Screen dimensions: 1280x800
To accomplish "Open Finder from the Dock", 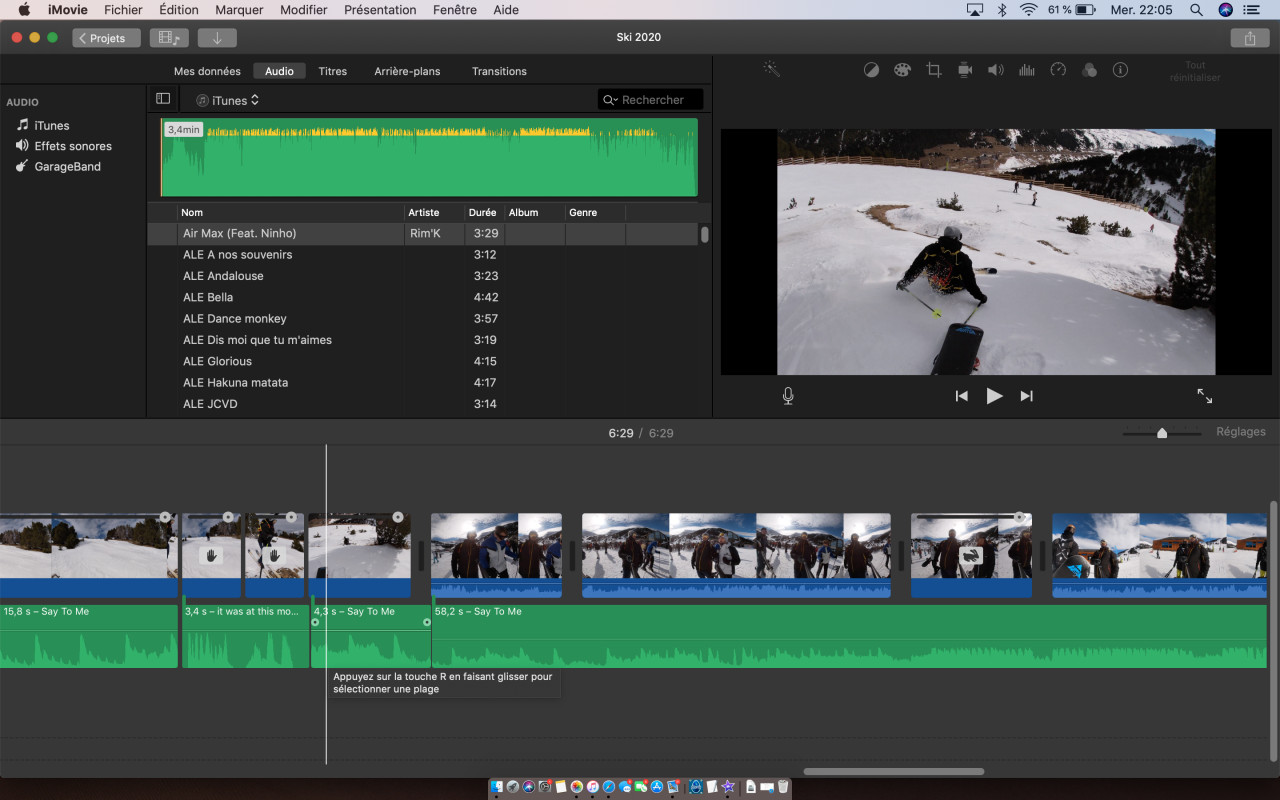I will pos(497,787).
